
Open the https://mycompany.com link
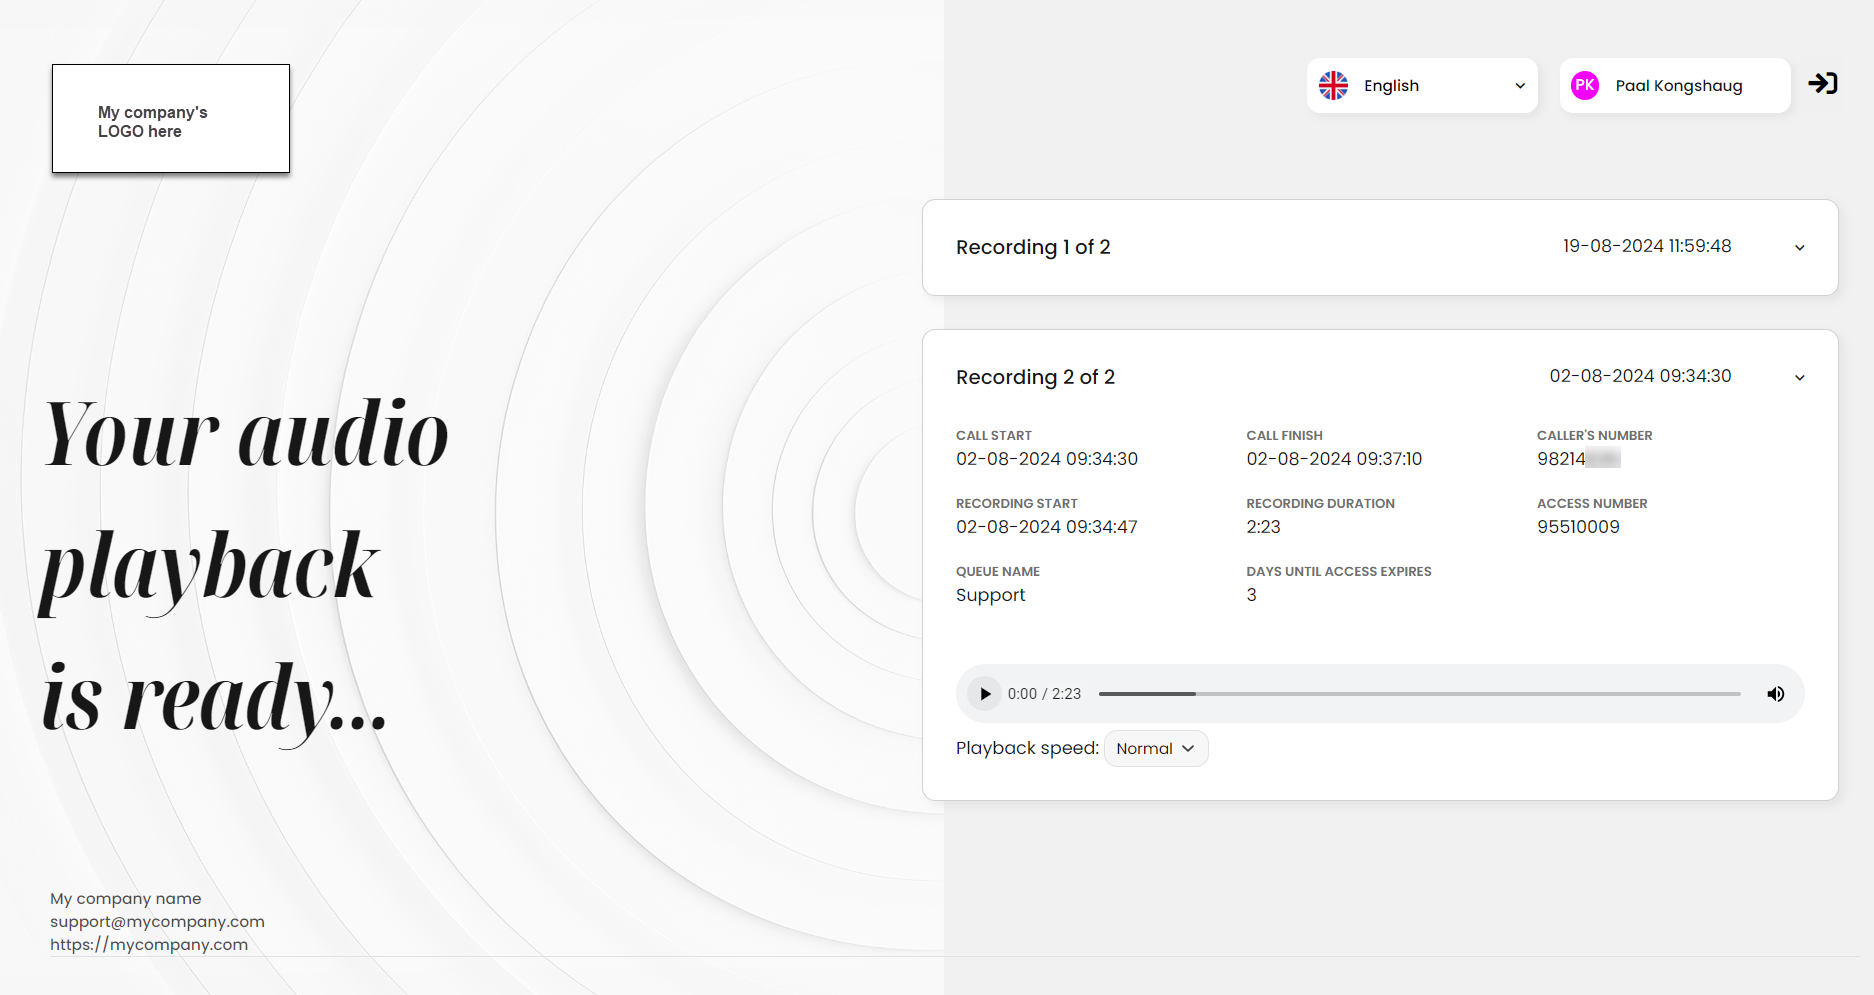(x=149, y=945)
